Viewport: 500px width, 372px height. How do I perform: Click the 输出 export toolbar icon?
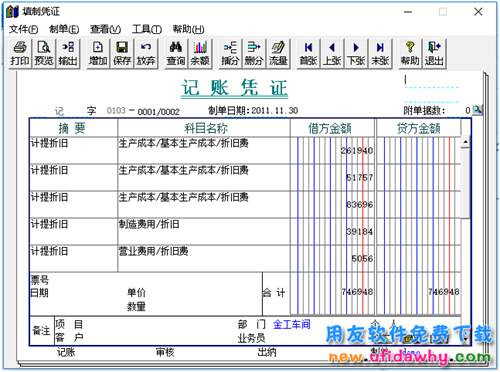point(68,54)
